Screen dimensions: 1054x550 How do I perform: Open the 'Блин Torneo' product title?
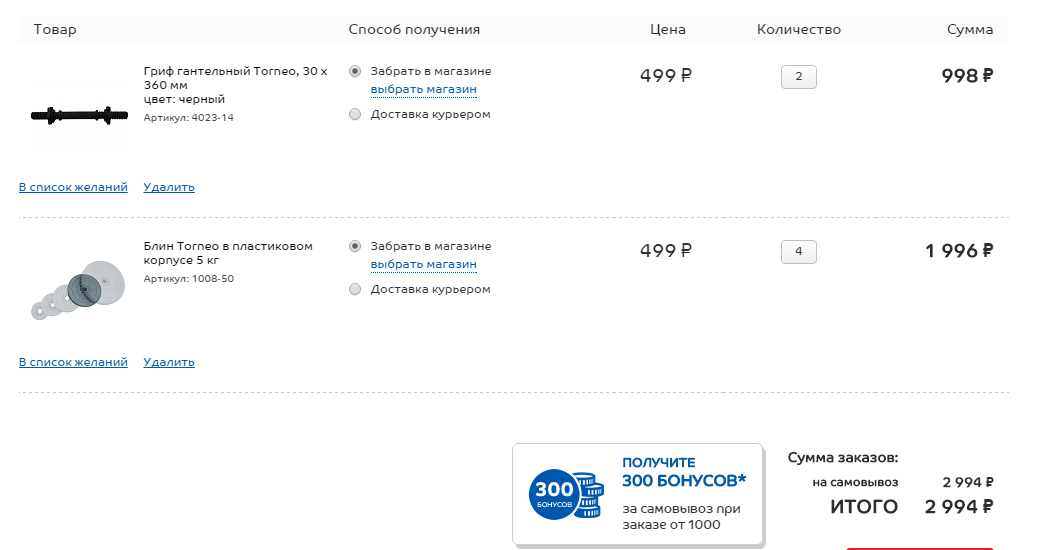click(228, 253)
